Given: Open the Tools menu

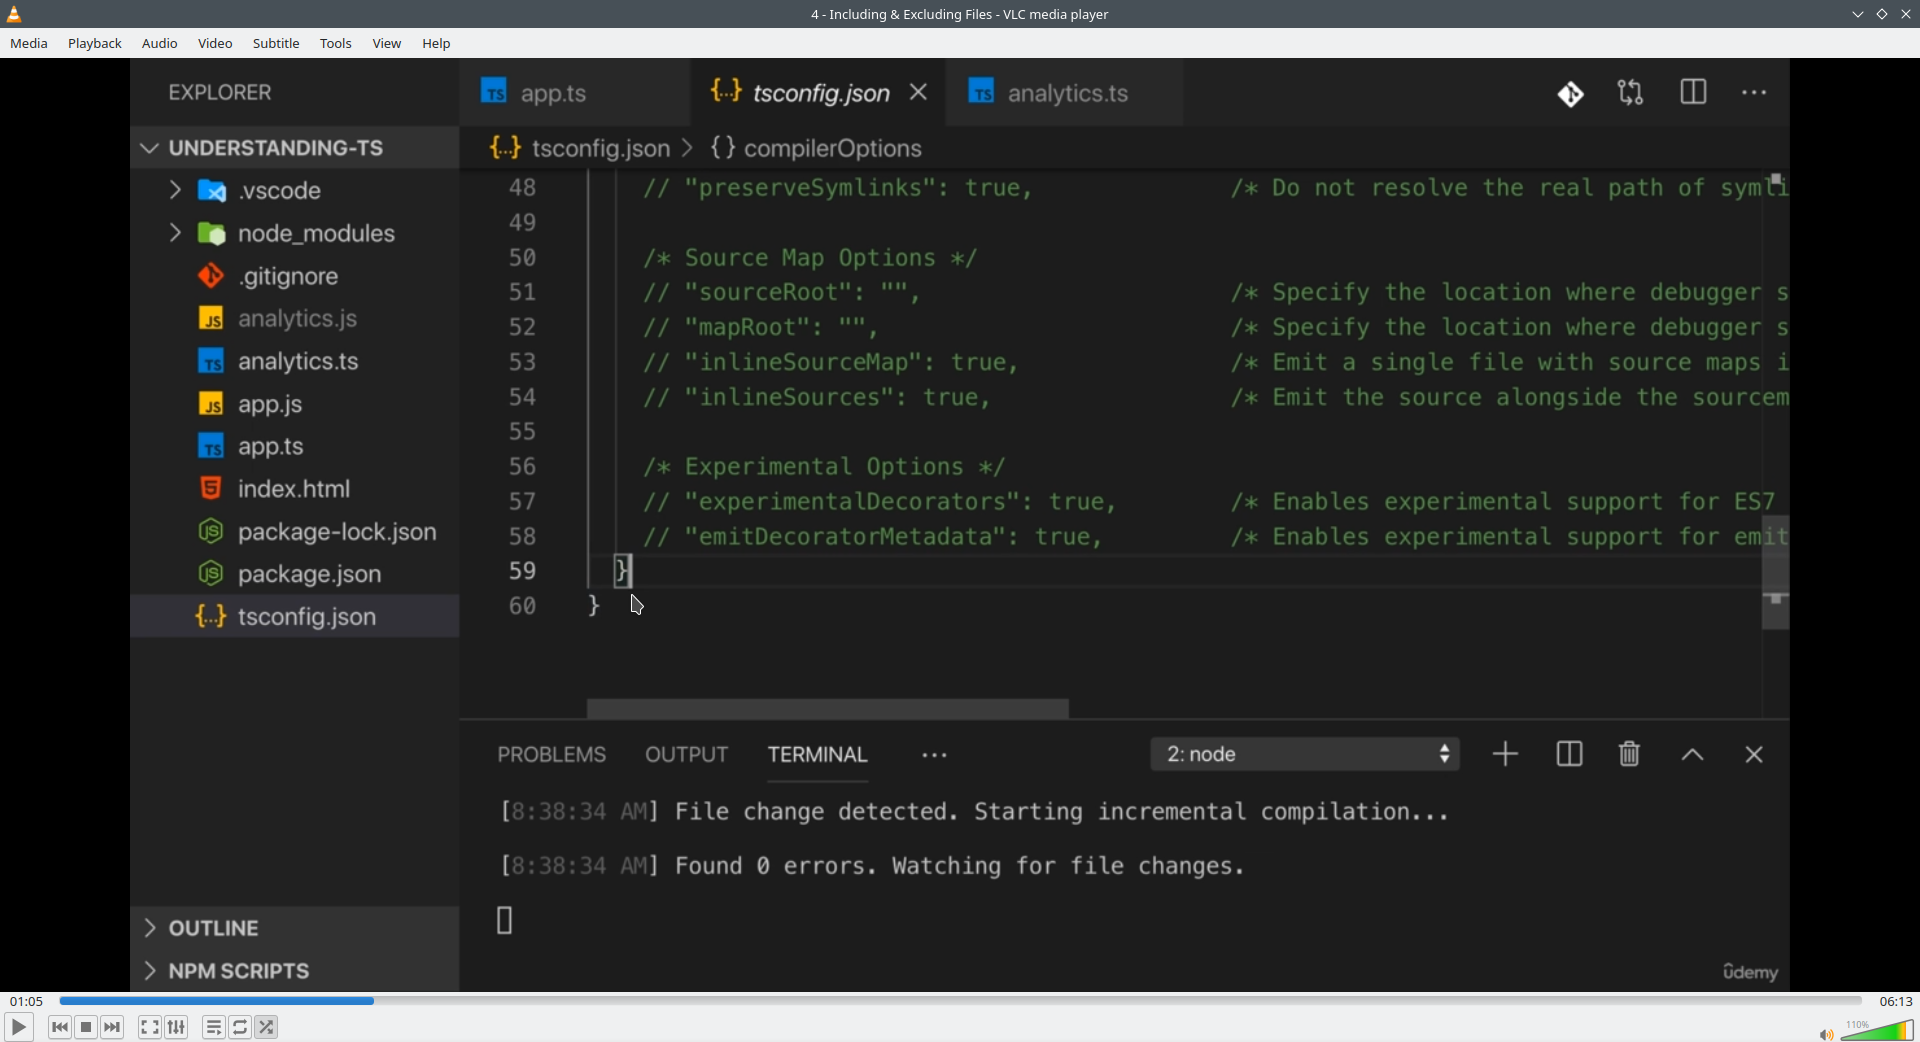Looking at the screenshot, I should click(336, 43).
